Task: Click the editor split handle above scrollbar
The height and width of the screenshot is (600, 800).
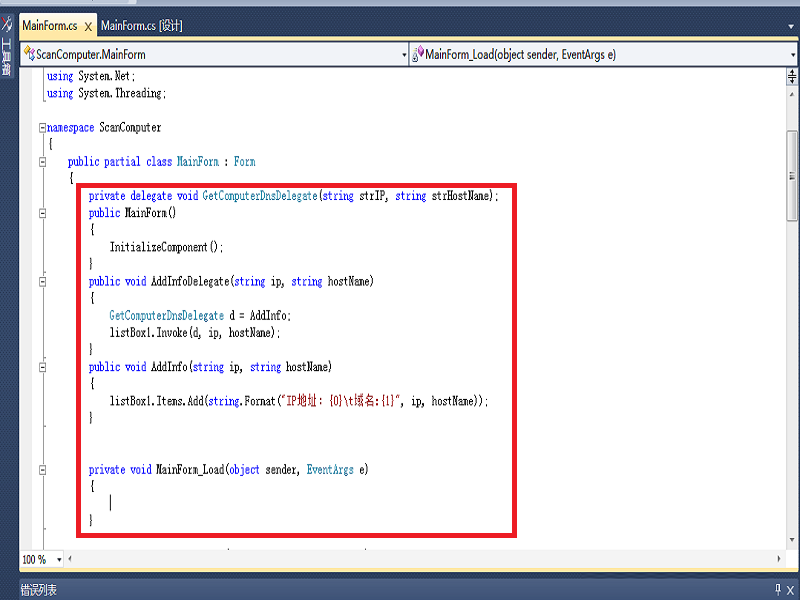Action: [x=792, y=77]
